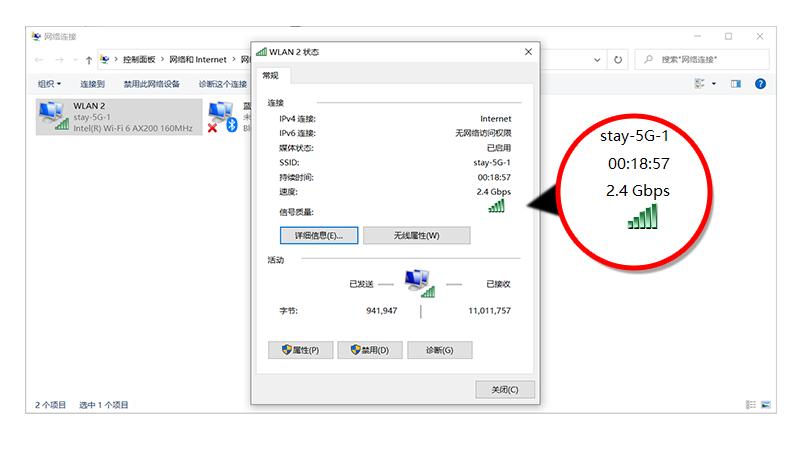The image size is (800, 457).
Task: Click the address bar location icon
Action: click(x=105, y=60)
